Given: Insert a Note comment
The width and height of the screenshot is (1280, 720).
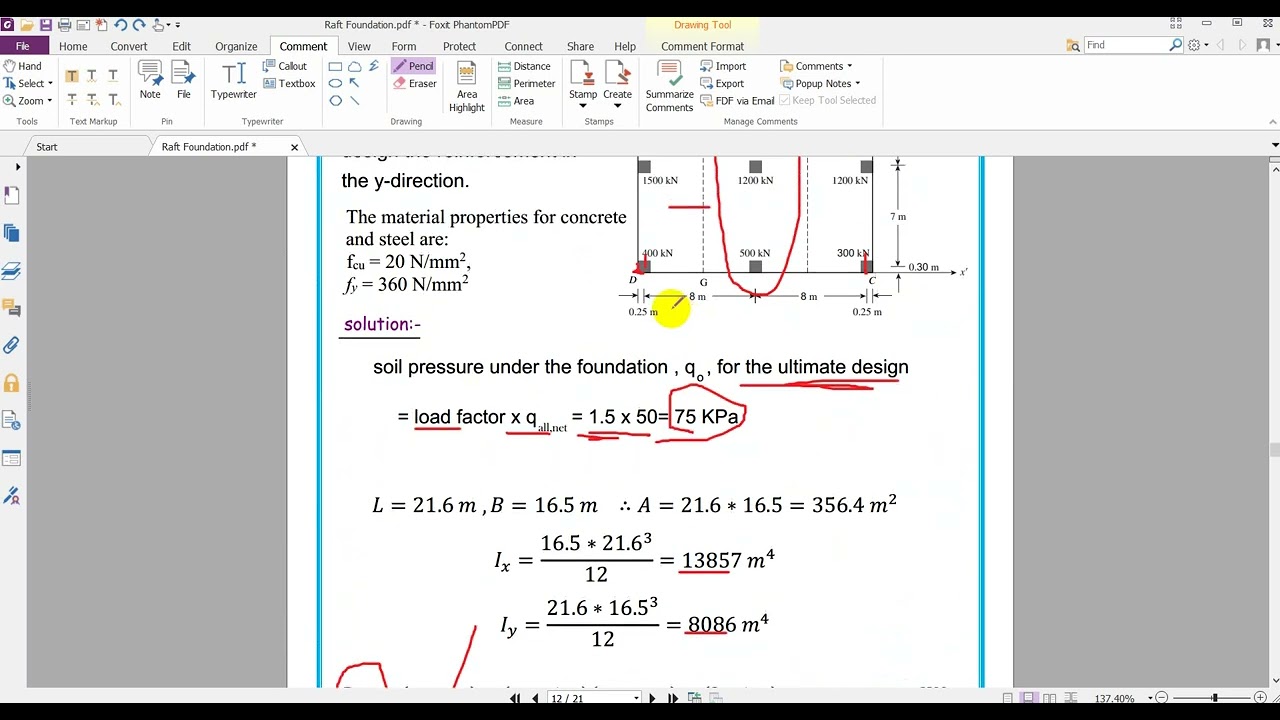Looking at the screenshot, I should pos(150,80).
